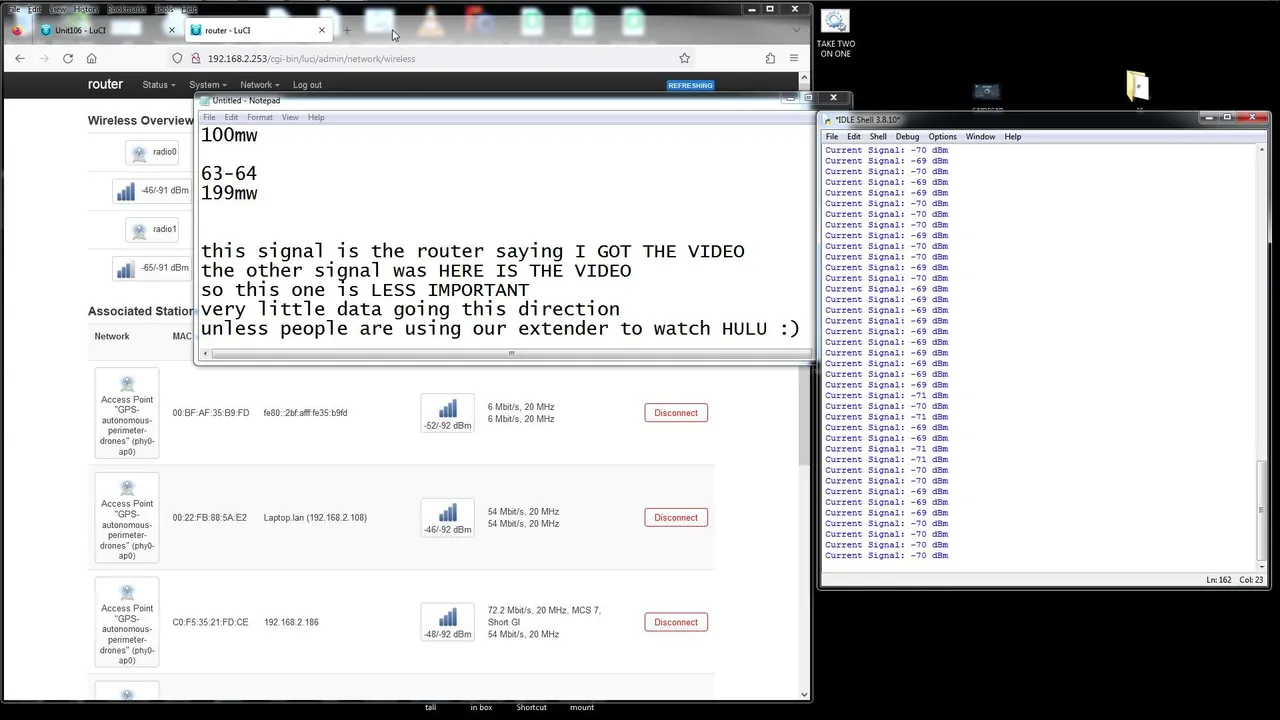Screen dimensions: 1280x720
Task: Click the Firefox address bar URL
Action: click(x=311, y=58)
